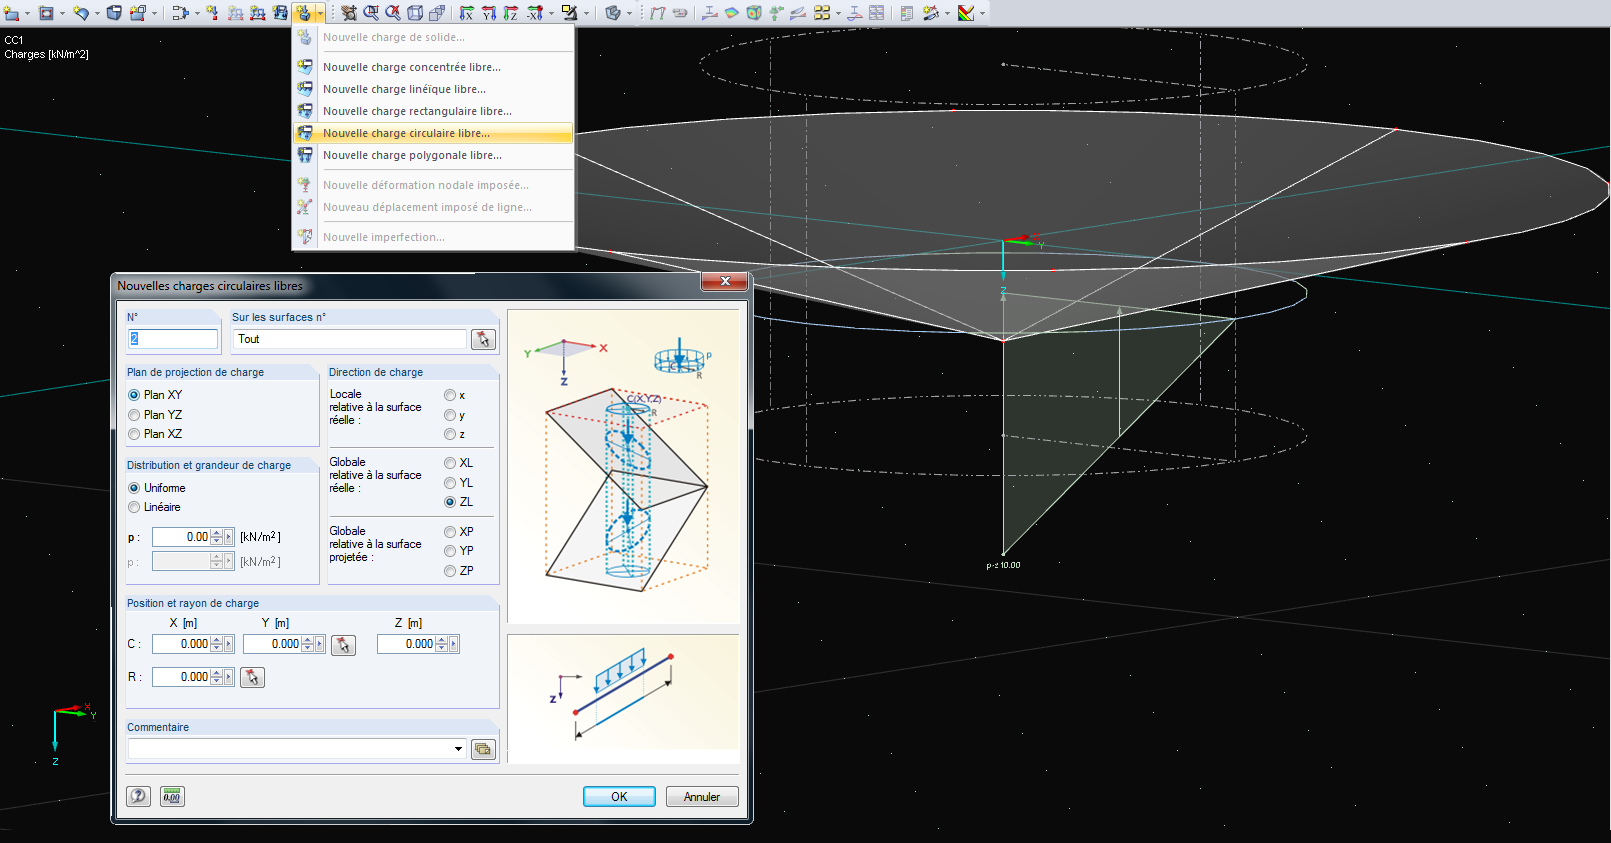The width and height of the screenshot is (1611, 843).
Task: Click Annuler to cancel the dialog
Action: 702,797
